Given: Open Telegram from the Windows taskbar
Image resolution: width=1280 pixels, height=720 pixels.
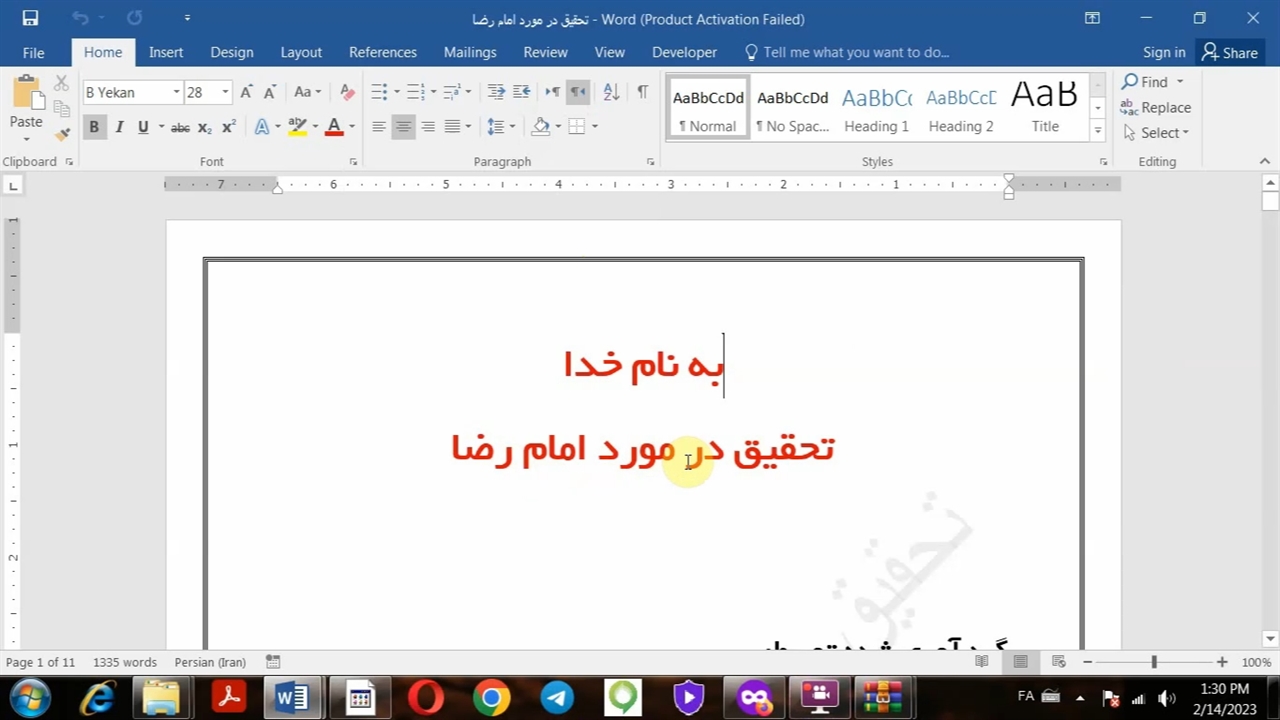Looking at the screenshot, I should (557, 697).
